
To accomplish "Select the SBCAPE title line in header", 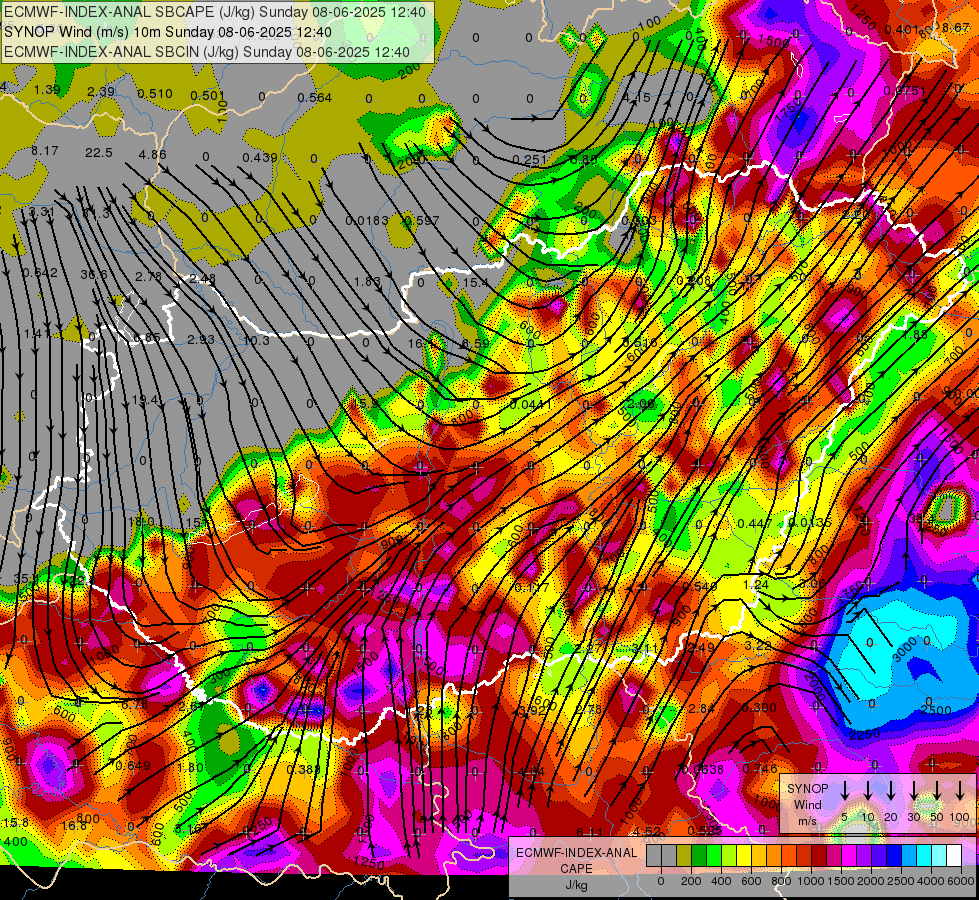I will pos(215,12).
